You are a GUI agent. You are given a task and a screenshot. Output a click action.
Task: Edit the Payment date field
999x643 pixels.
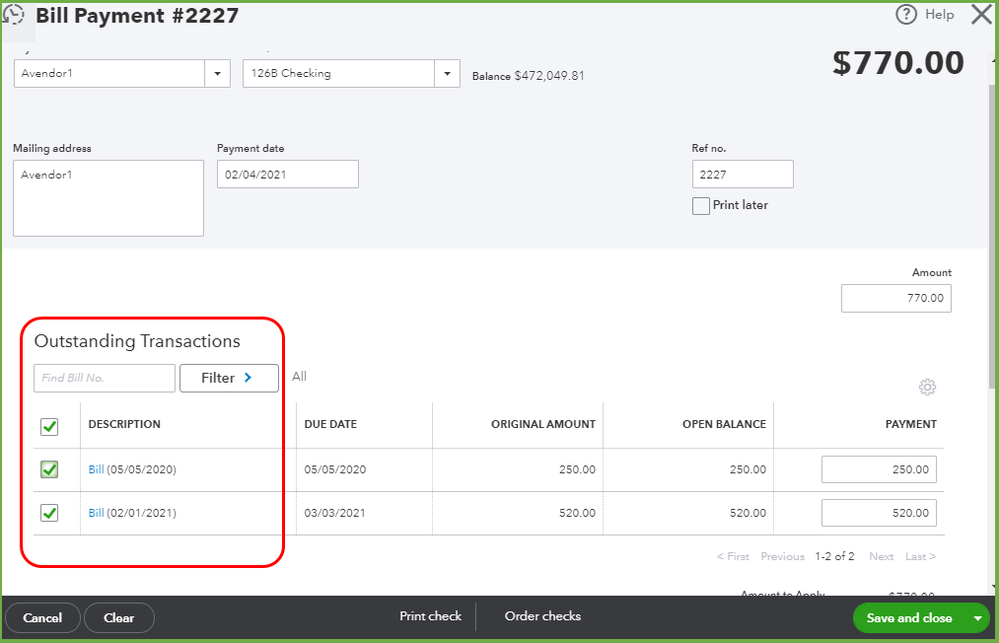pyautogui.click(x=287, y=173)
